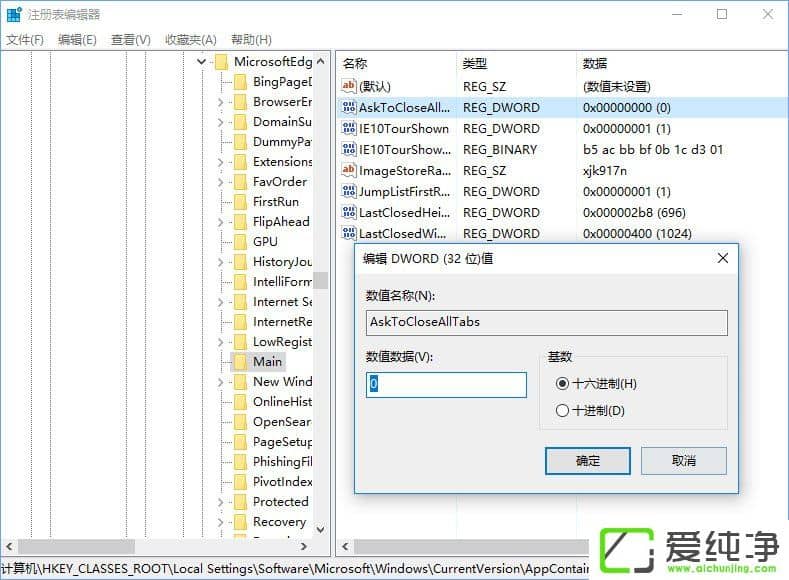Click the MicrosoftEdge folder icon
789x580 pixels.
[x=221, y=62]
